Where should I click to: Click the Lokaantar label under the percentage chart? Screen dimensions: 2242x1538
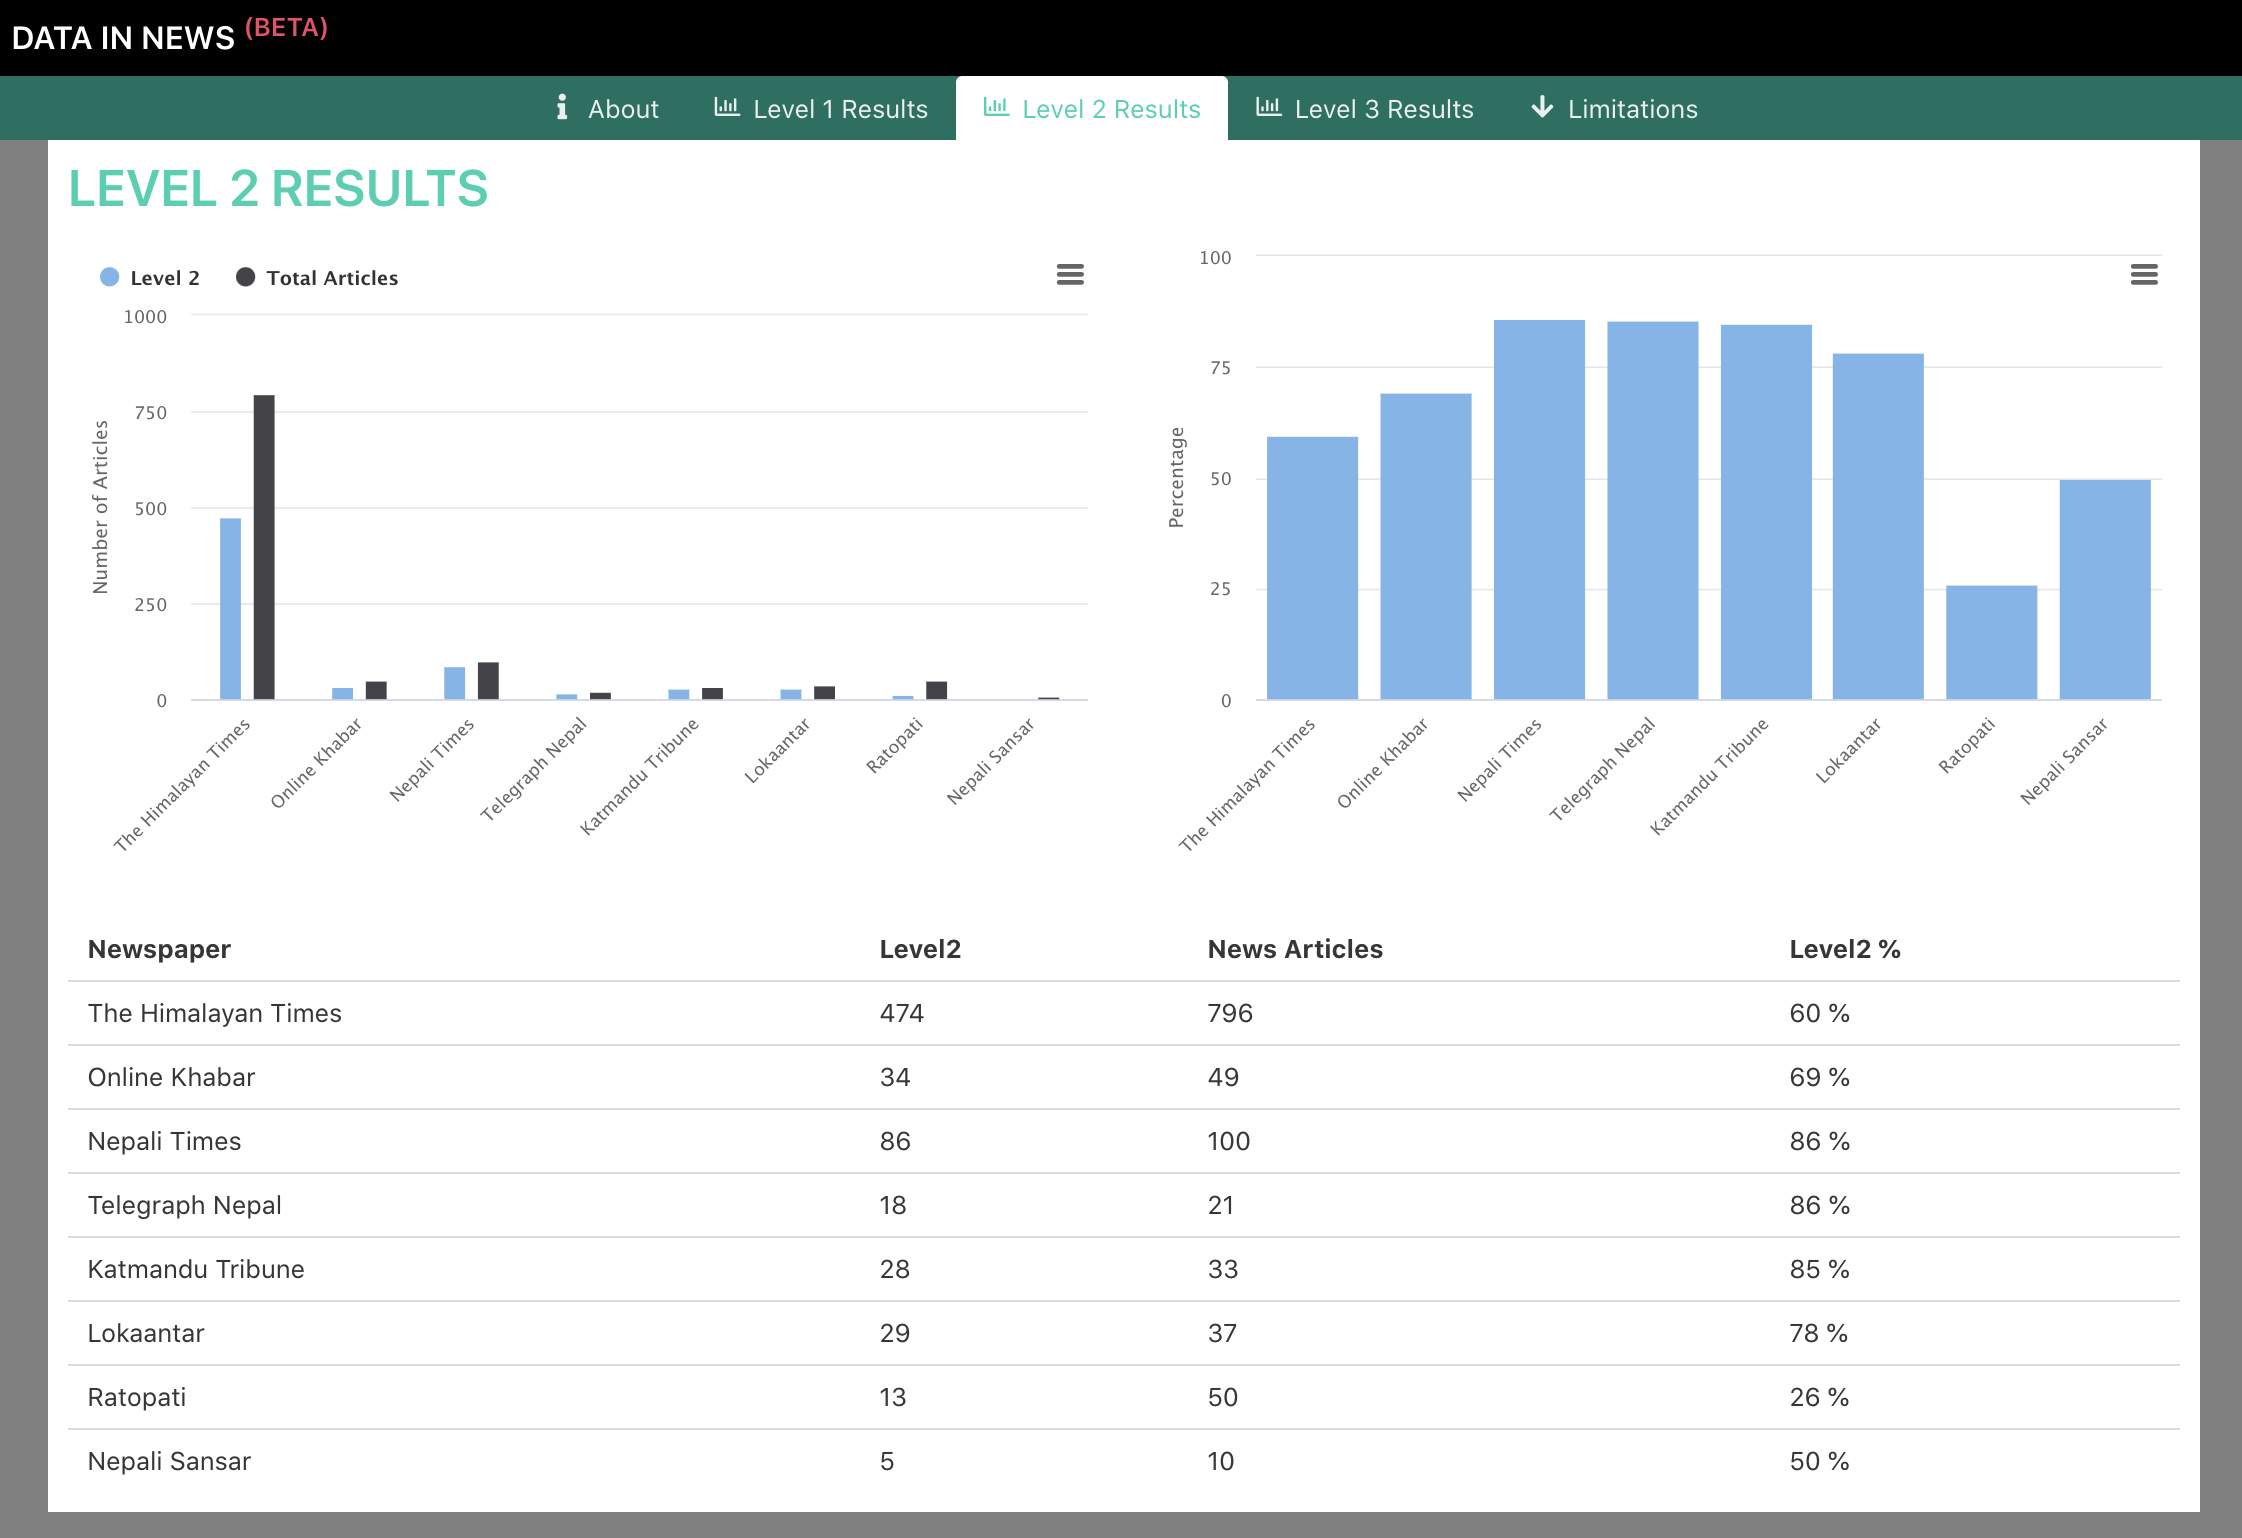(x=1848, y=750)
